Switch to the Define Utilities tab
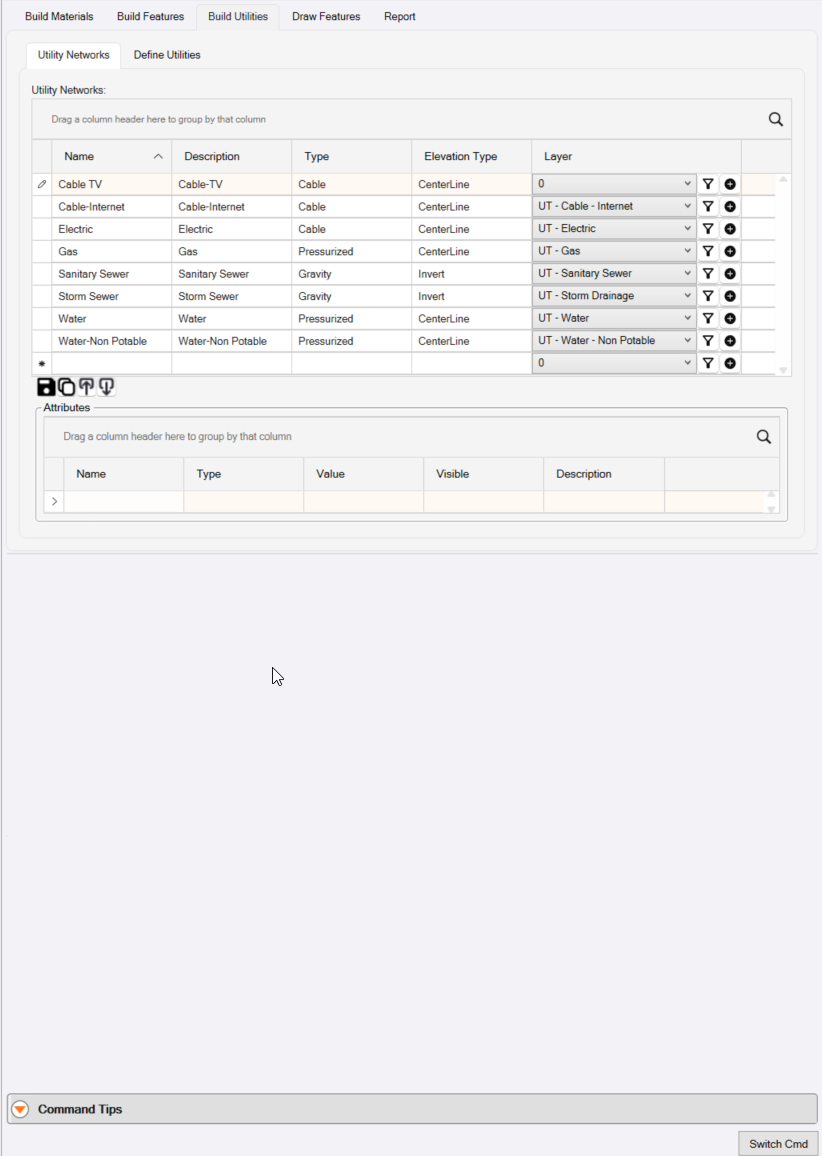 click(167, 55)
